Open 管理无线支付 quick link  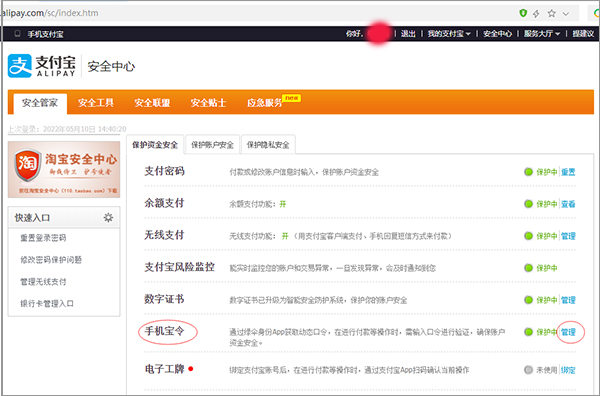point(43,282)
